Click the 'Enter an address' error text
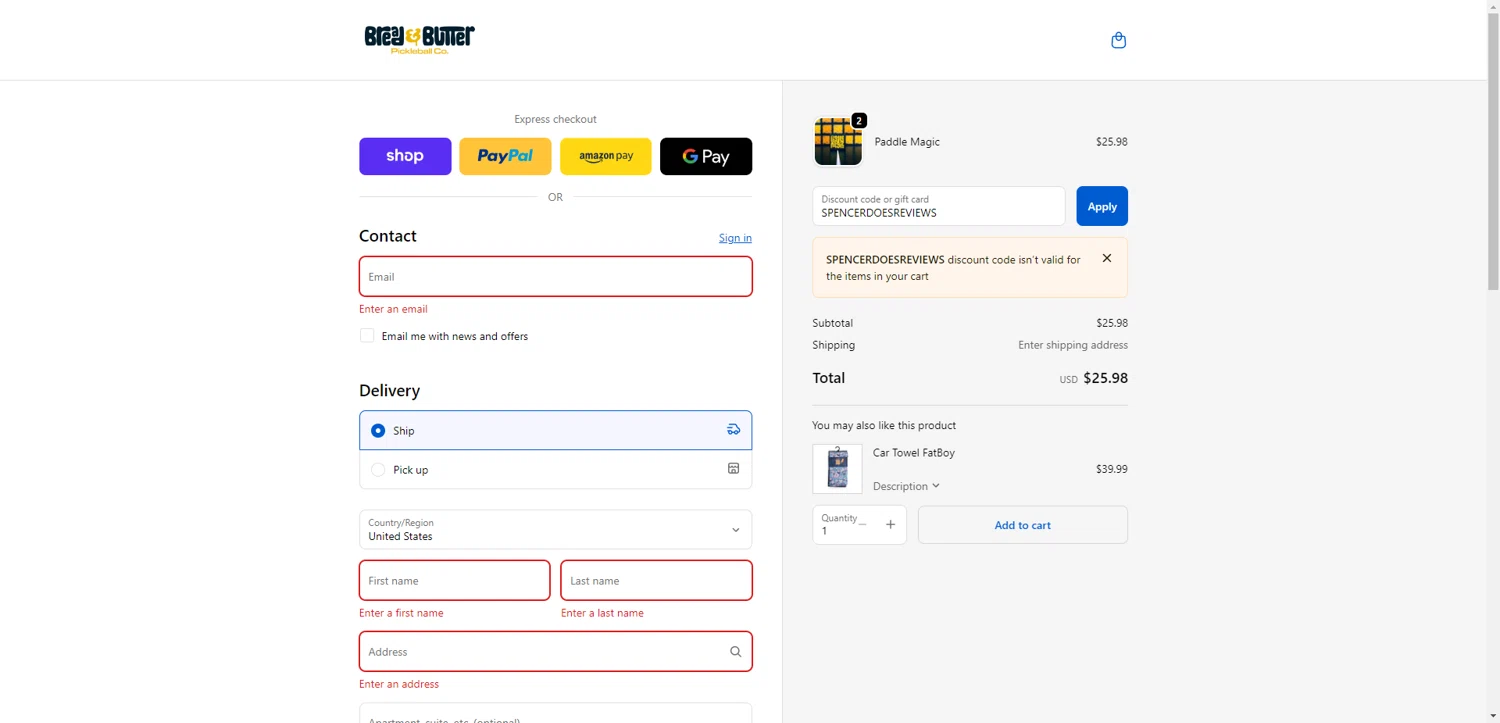The height and width of the screenshot is (723, 1500). click(x=399, y=684)
